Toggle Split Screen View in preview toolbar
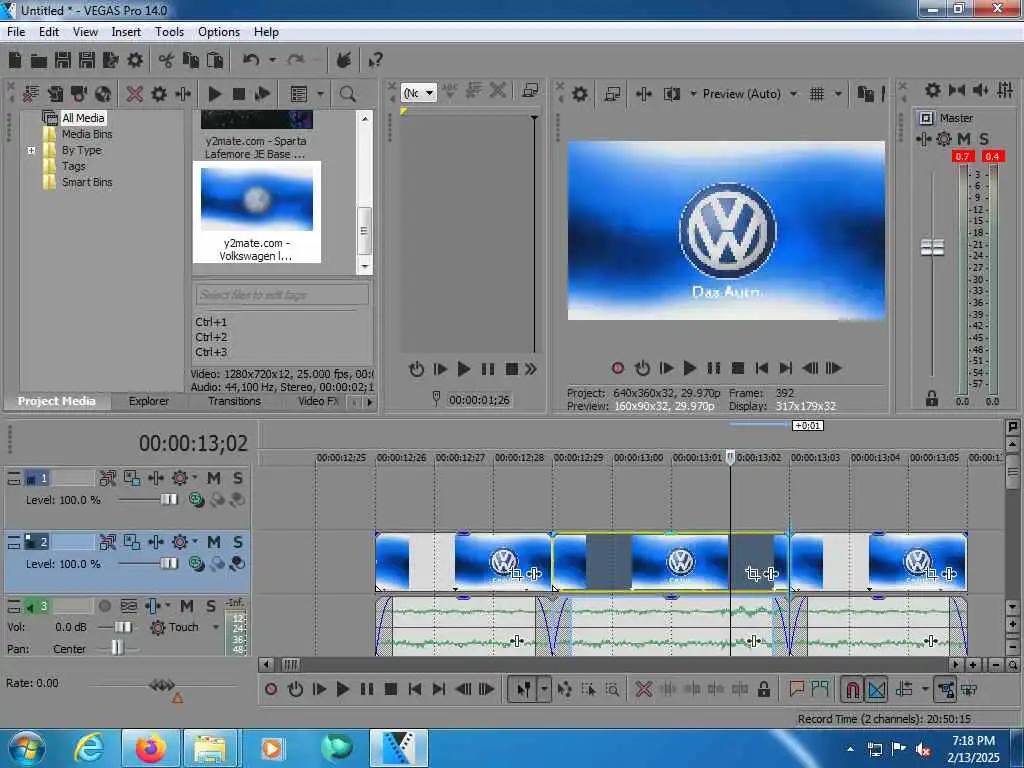This screenshot has height=768, width=1024. (672, 94)
